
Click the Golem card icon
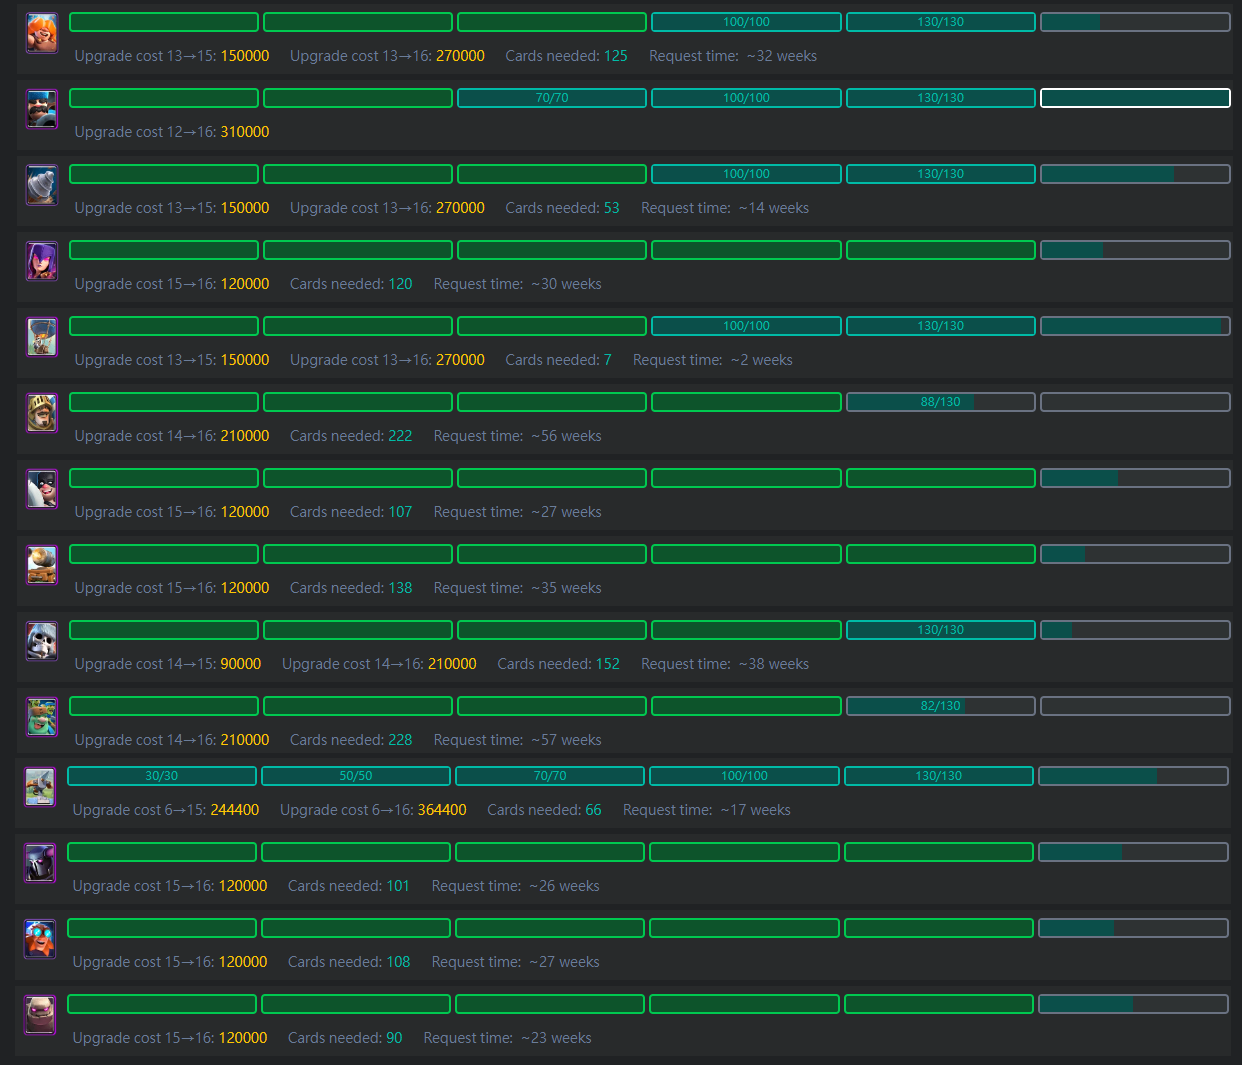click(x=39, y=1015)
